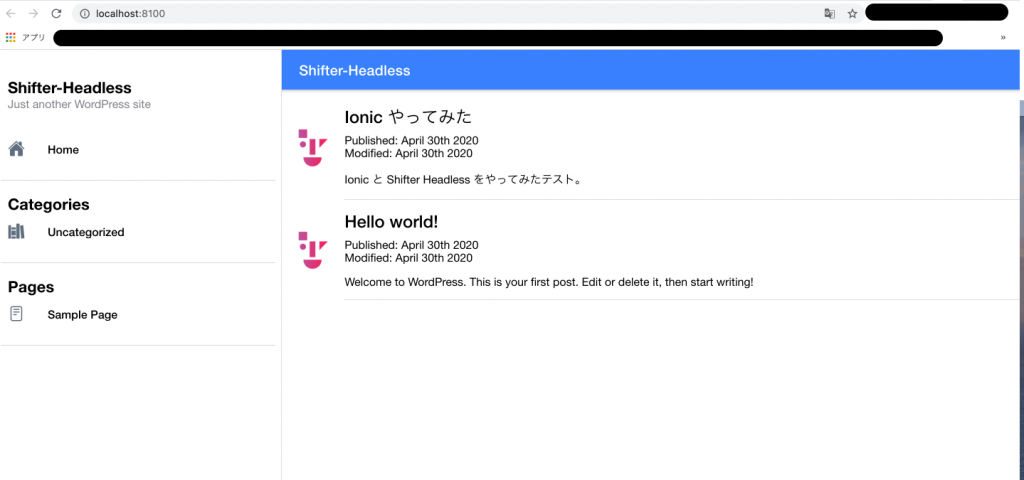
Task: Open the post titled Ionic やってみた
Action: point(408,117)
